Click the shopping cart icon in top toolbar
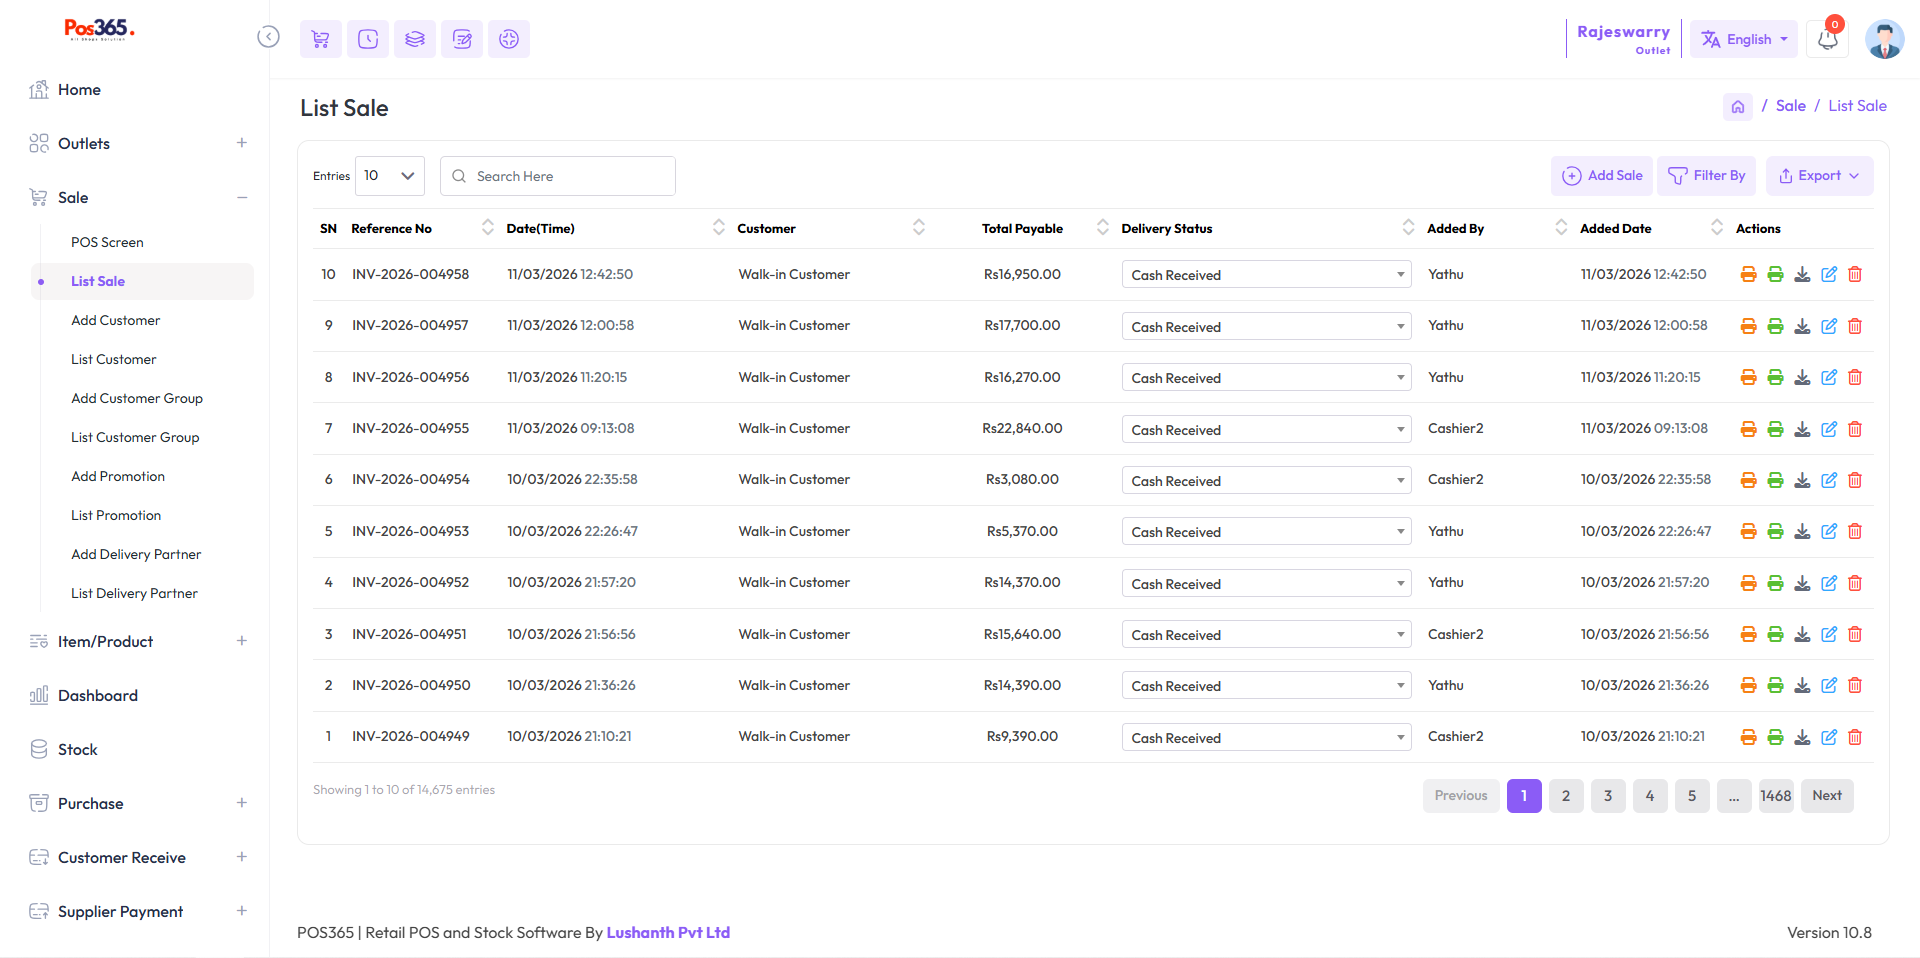This screenshot has width=1920, height=958. point(320,39)
